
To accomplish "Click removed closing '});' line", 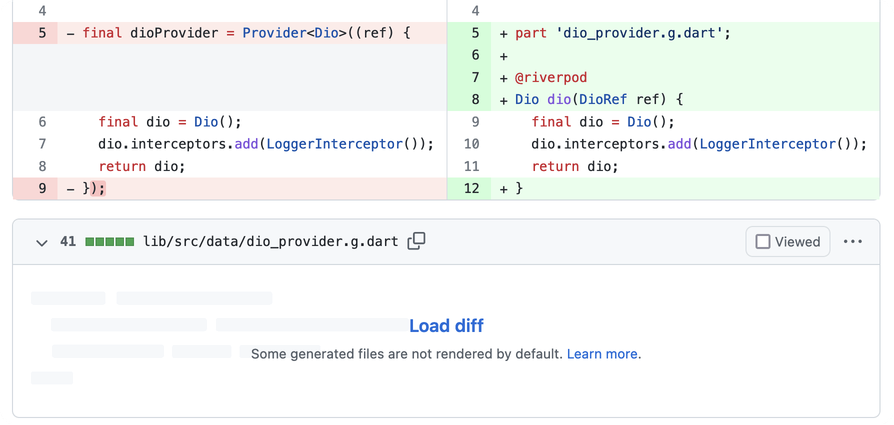I will click(x=94, y=188).
